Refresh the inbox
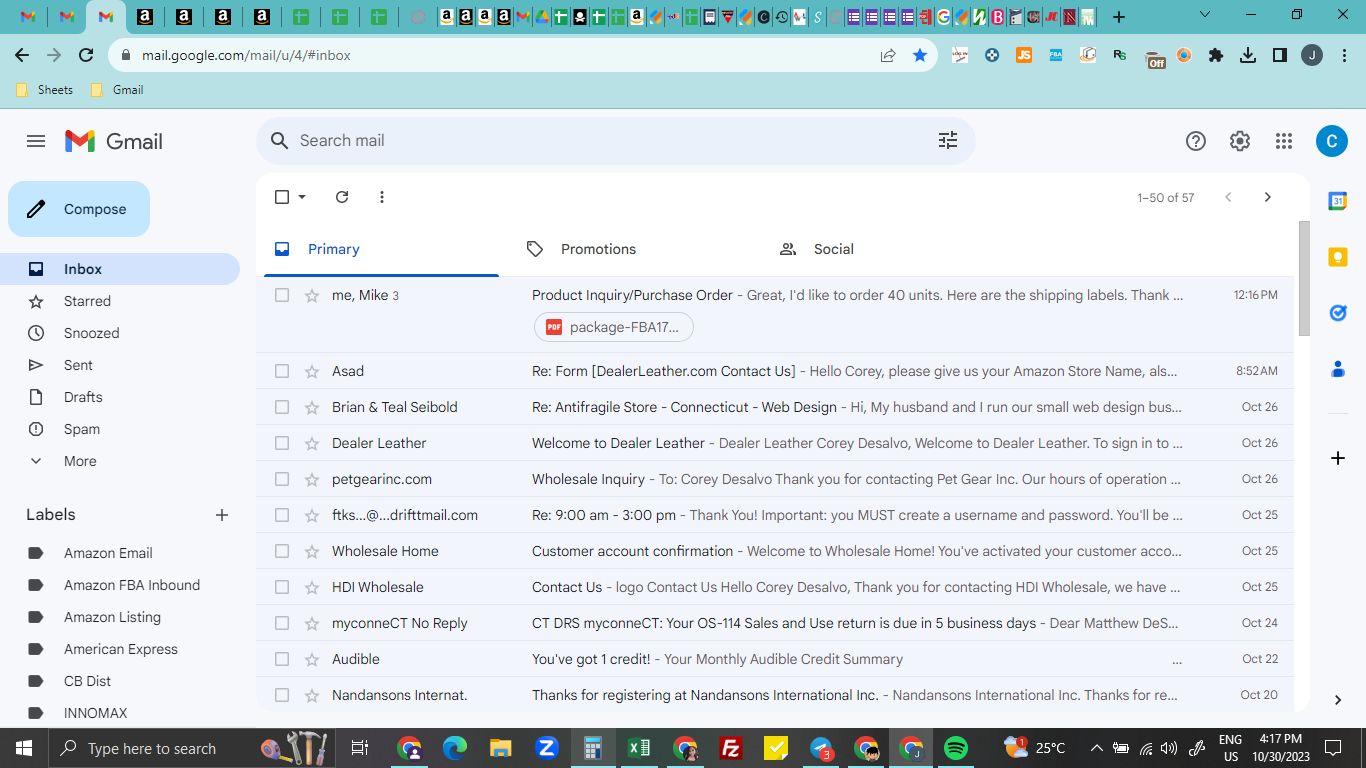The width and height of the screenshot is (1366, 768). (x=342, y=197)
